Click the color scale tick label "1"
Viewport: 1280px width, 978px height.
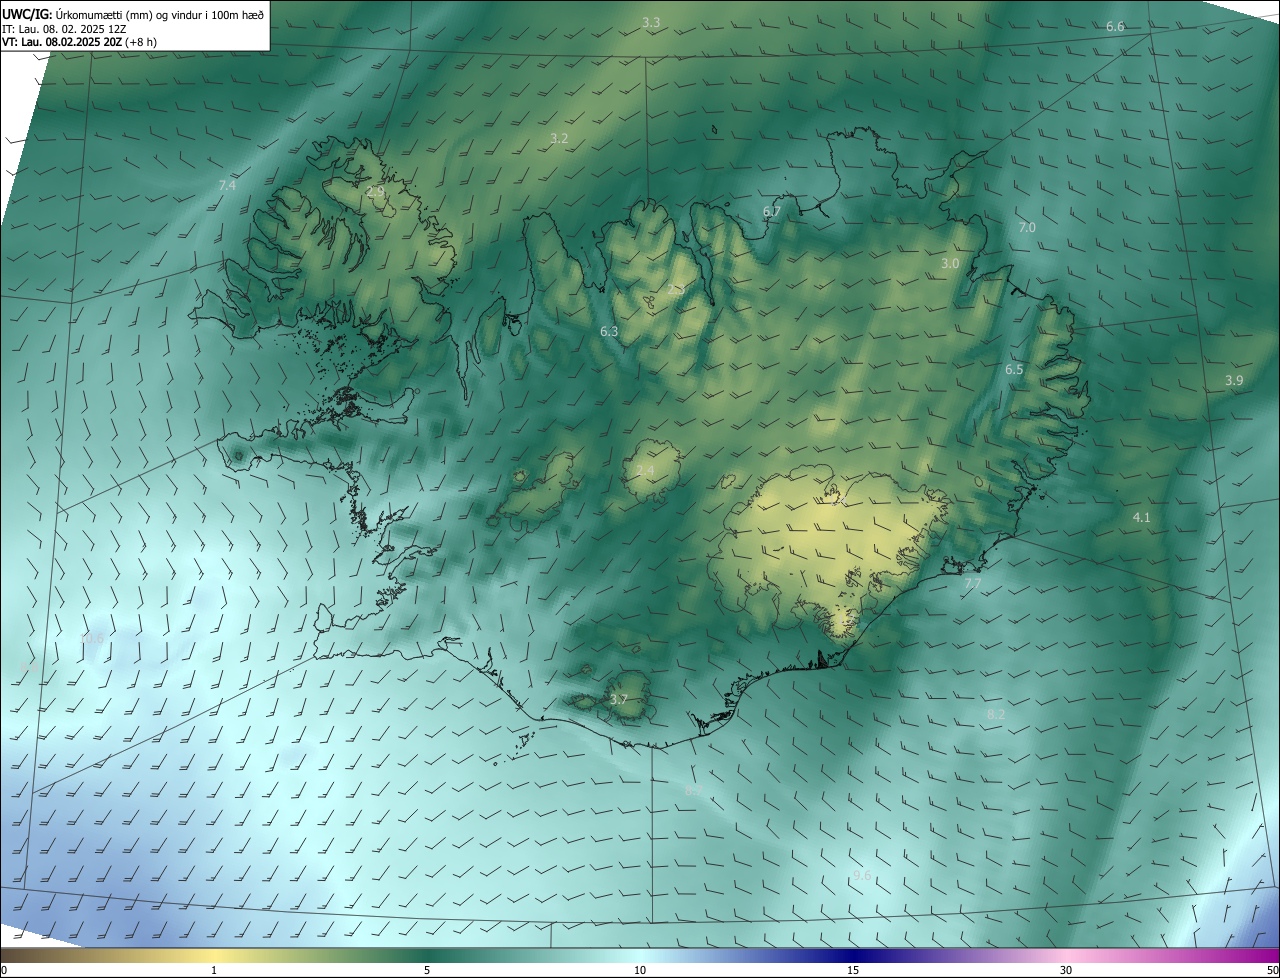point(214,970)
